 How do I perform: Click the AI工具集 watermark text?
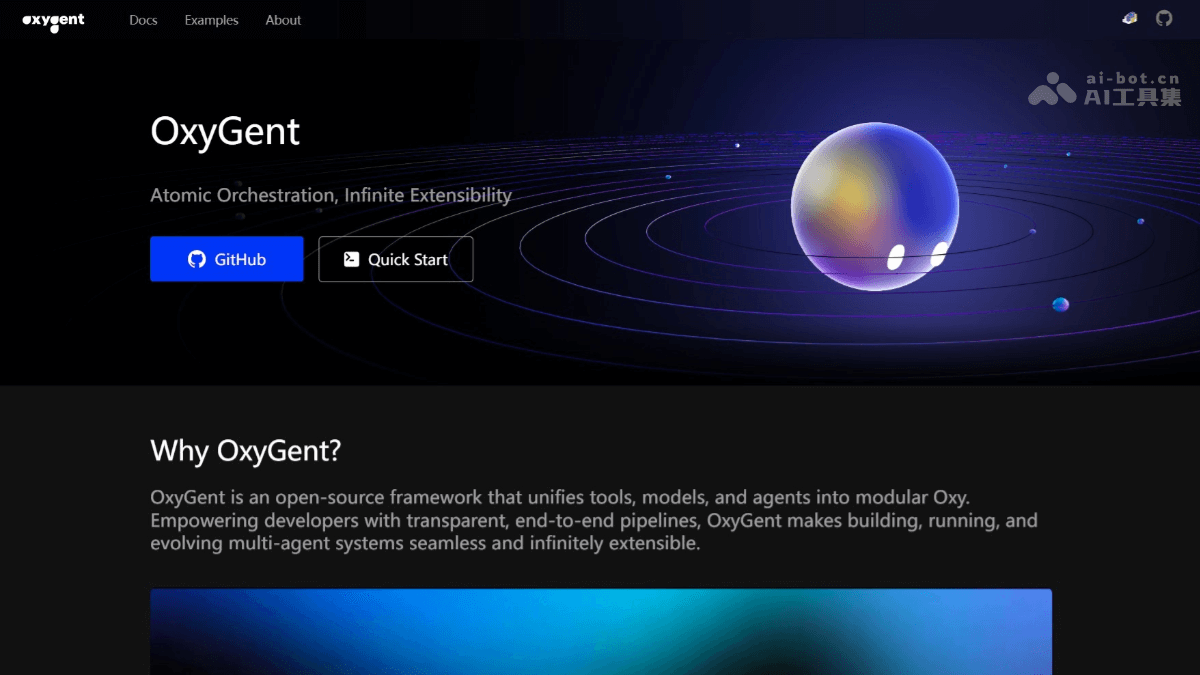pyautogui.click(x=1133, y=95)
